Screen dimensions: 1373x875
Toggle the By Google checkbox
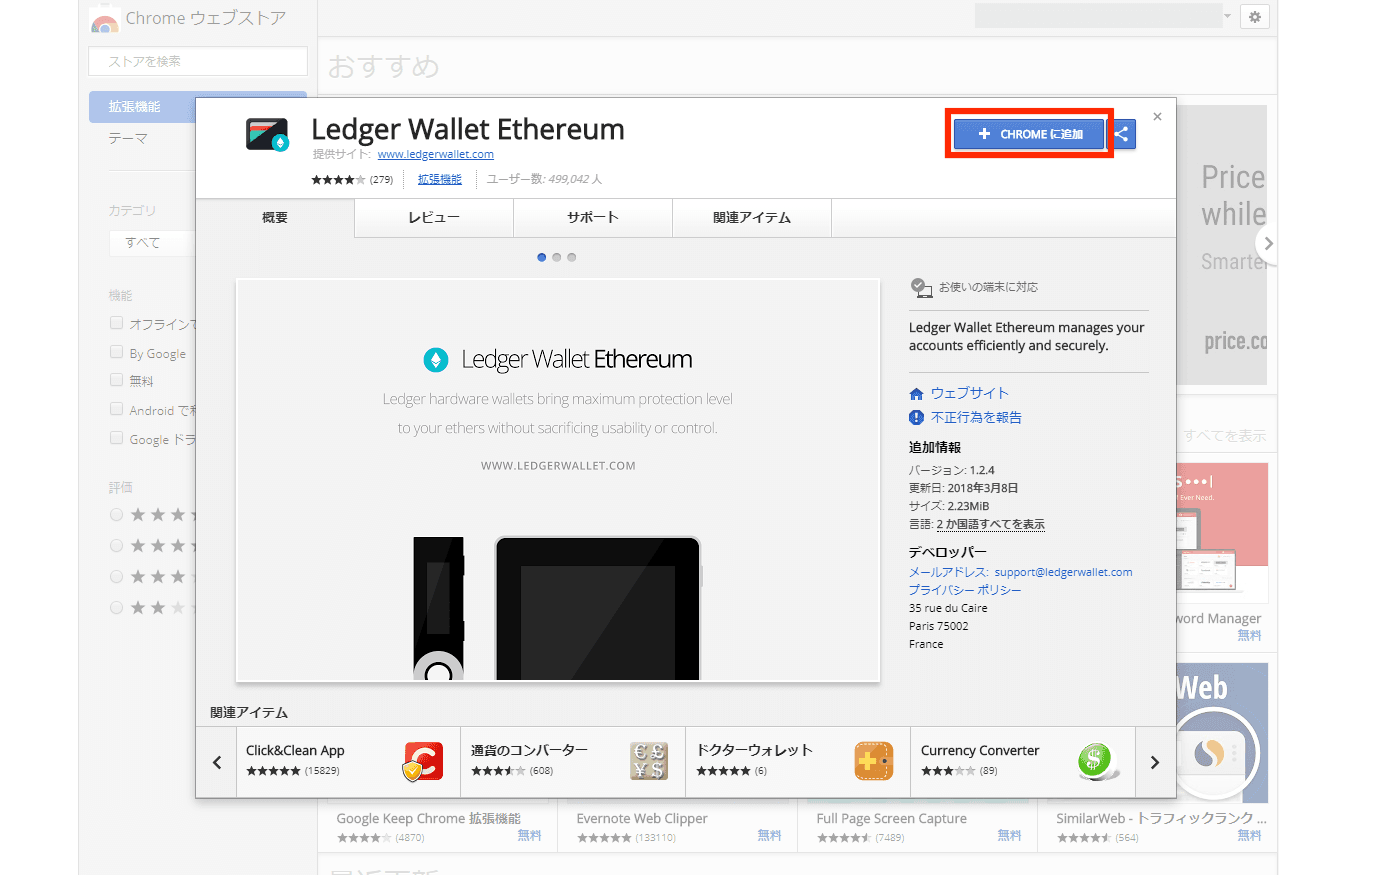pos(117,352)
